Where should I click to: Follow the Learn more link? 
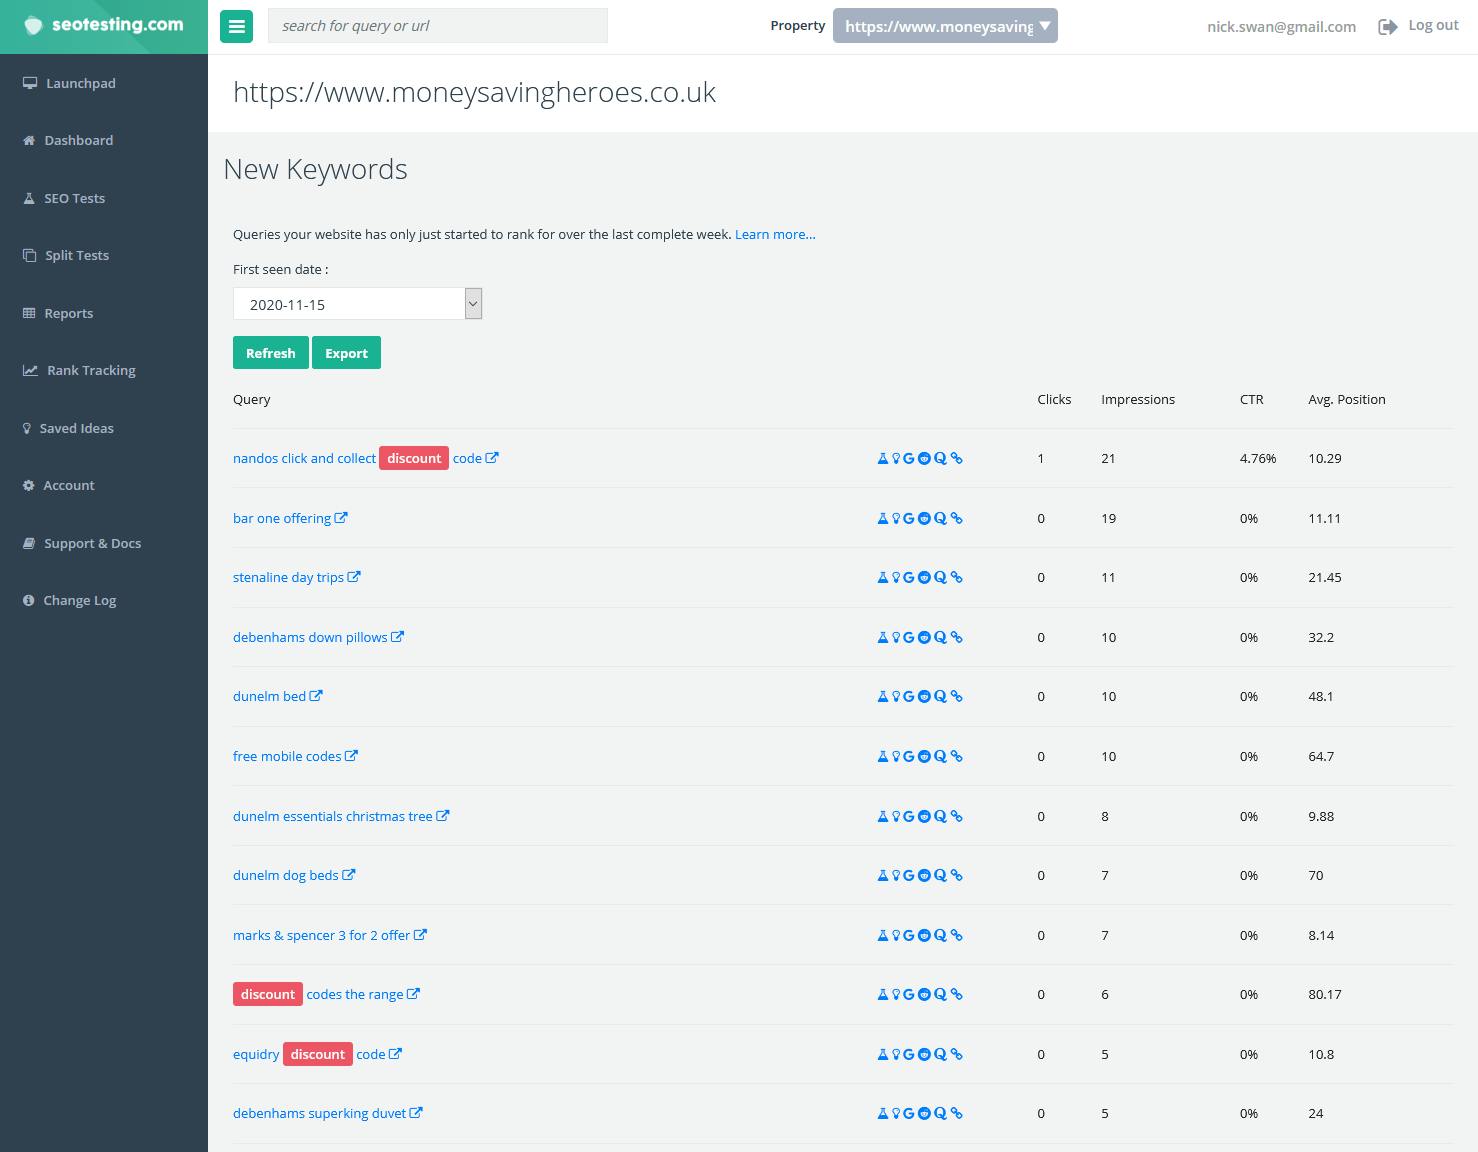(x=775, y=234)
